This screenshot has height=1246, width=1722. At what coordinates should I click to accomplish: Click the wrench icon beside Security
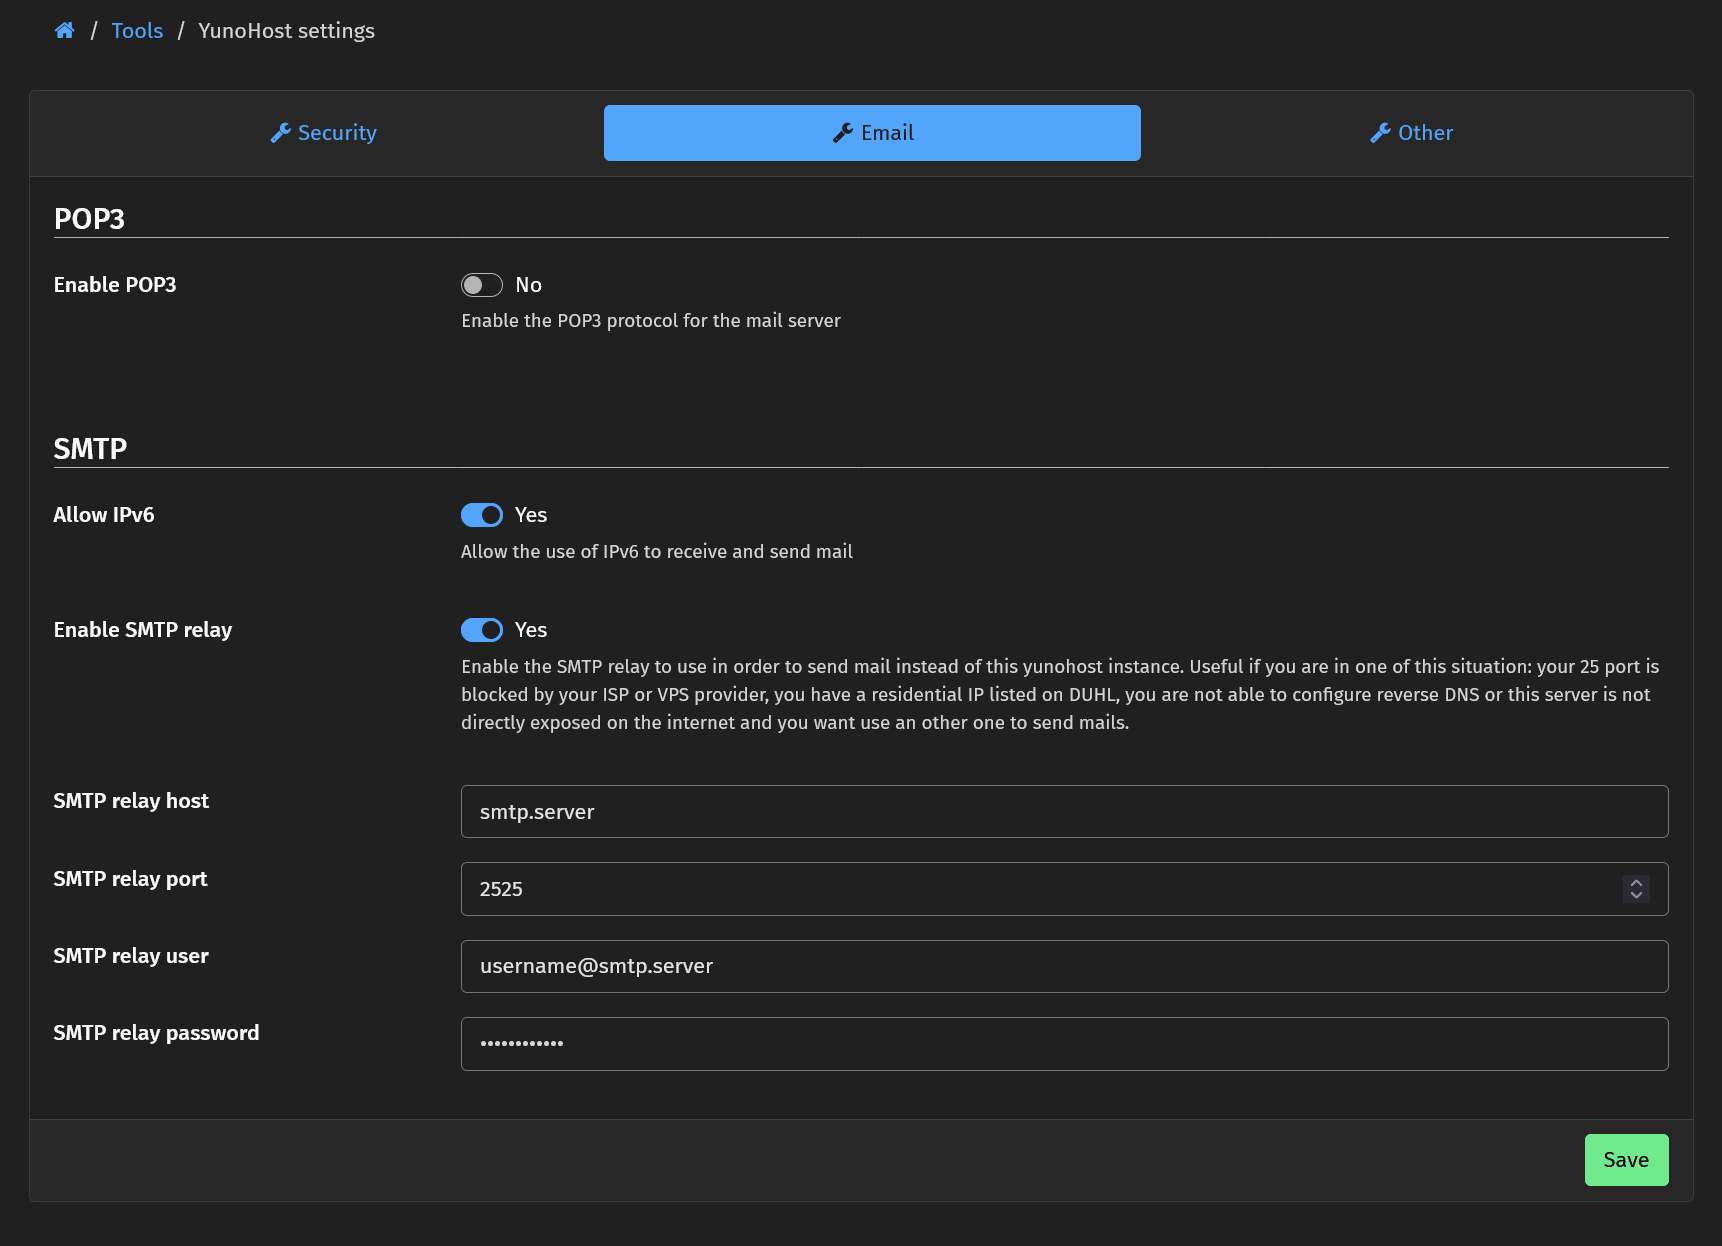click(x=280, y=133)
